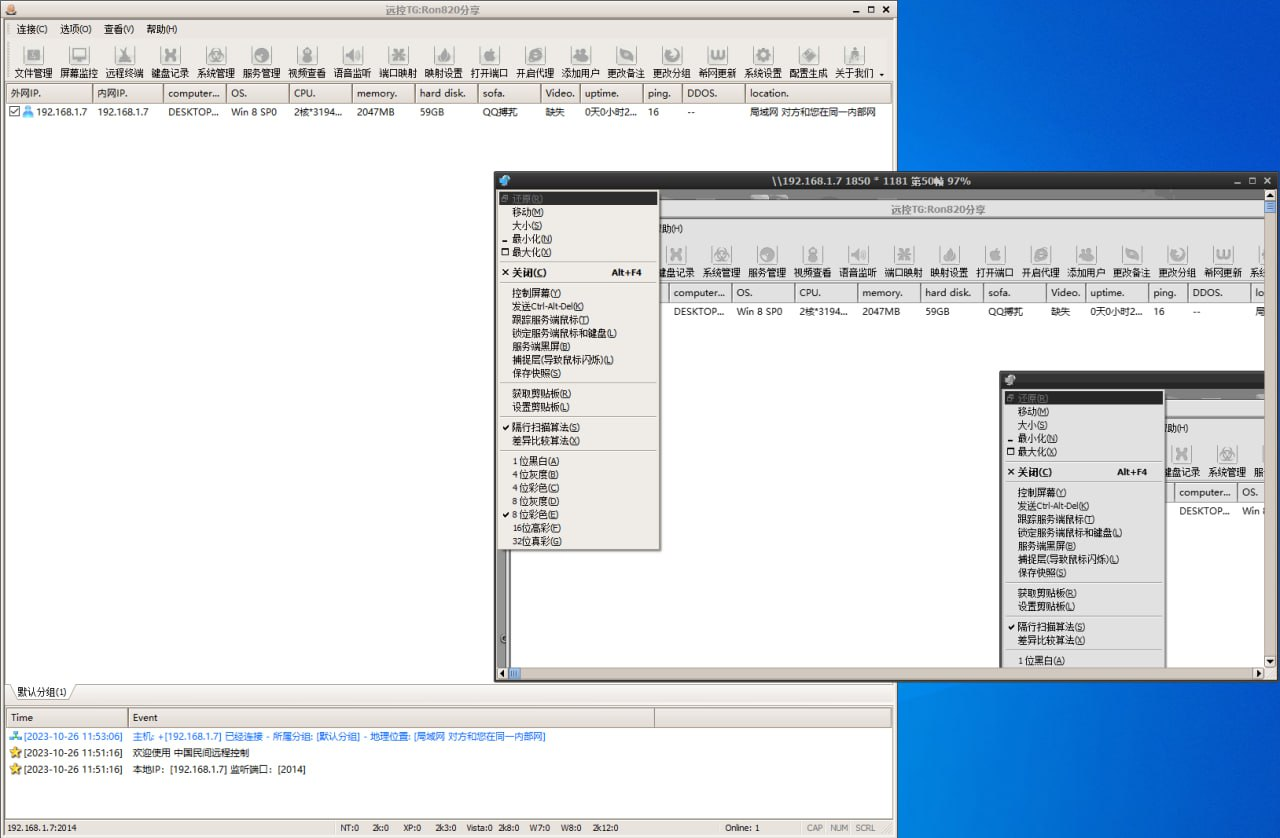Open 配置生成 build icon in main toolbar

pos(809,61)
